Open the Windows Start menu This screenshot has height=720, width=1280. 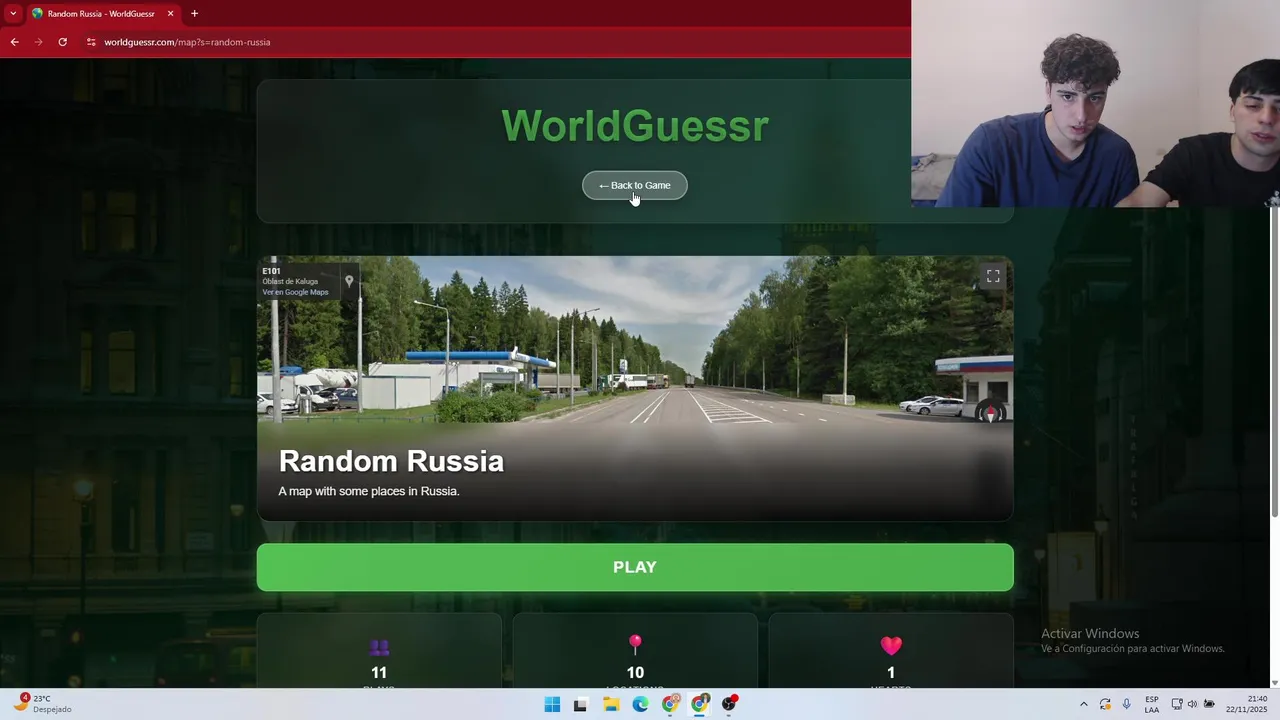552,704
